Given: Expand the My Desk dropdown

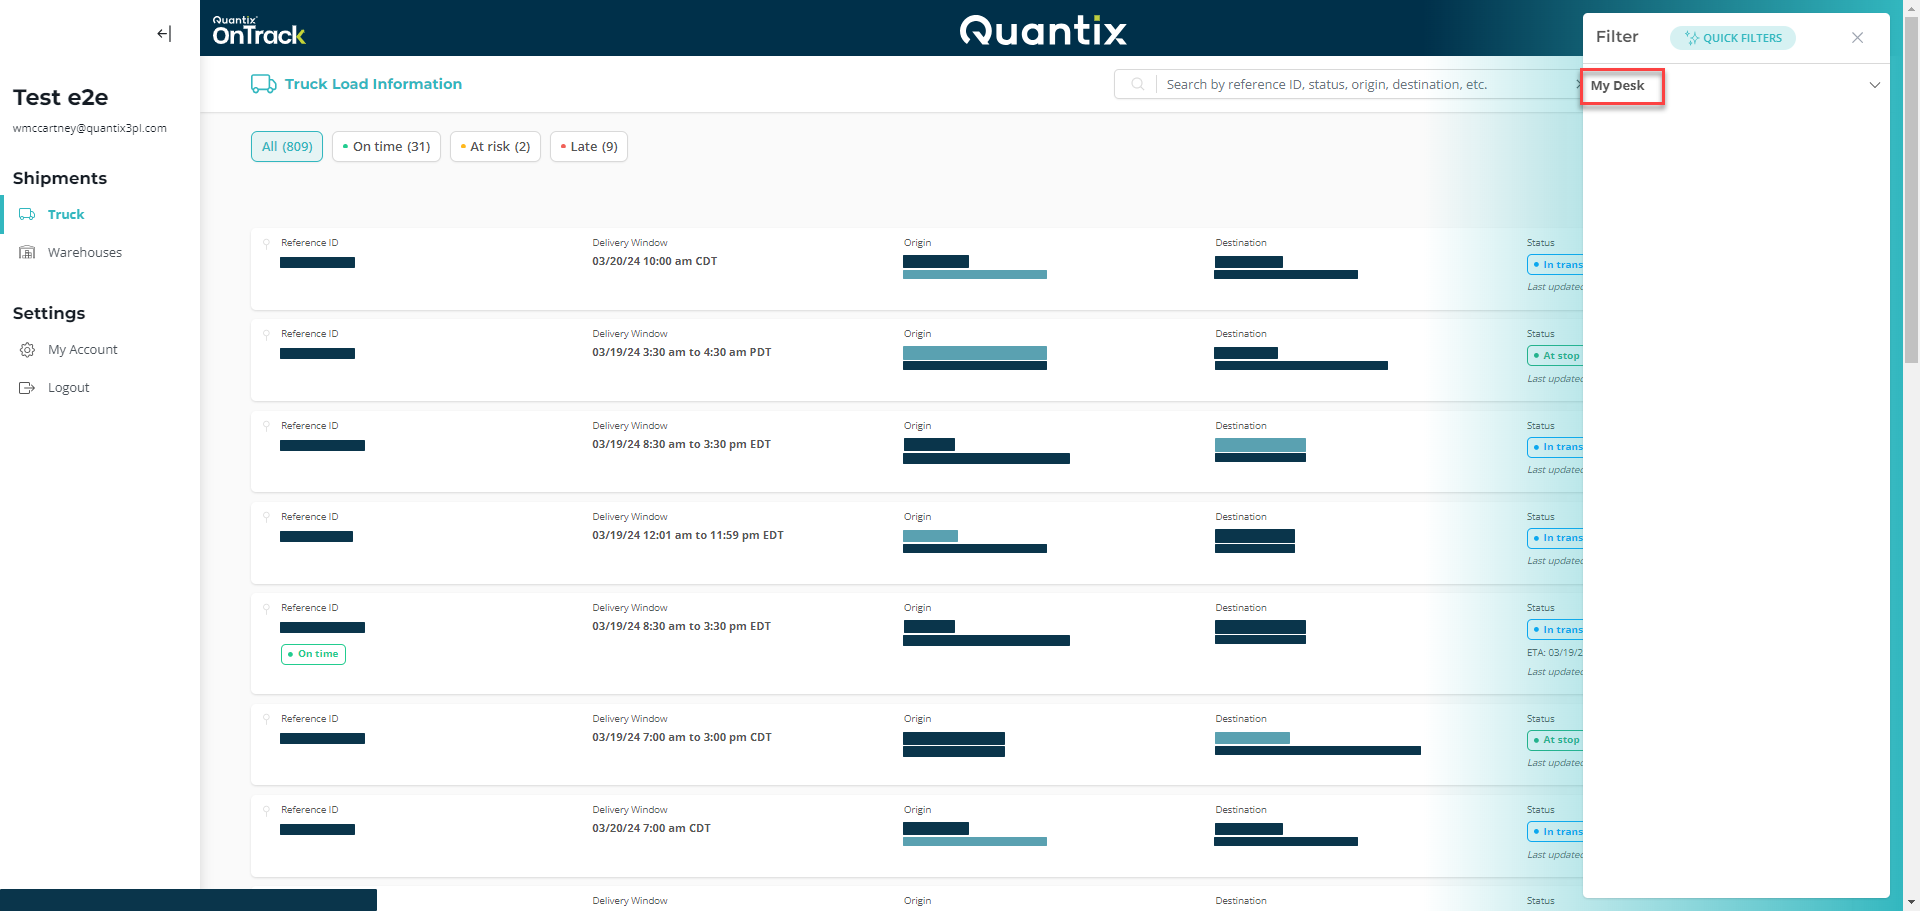Looking at the screenshot, I should point(1875,85).
